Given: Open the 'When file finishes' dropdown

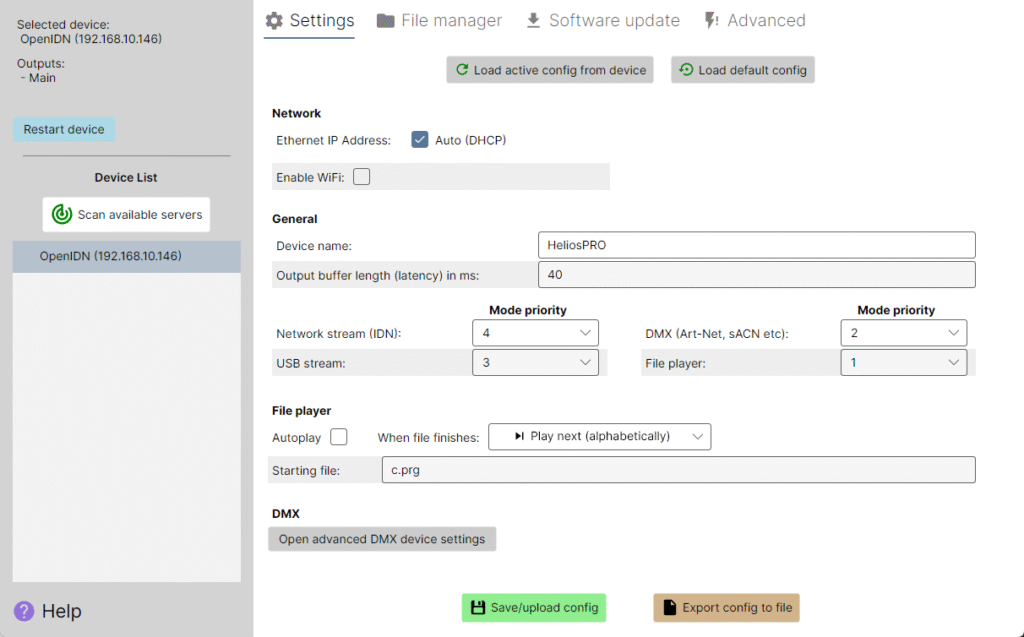Looking at the screenshot, I should [x=599, y=436].
